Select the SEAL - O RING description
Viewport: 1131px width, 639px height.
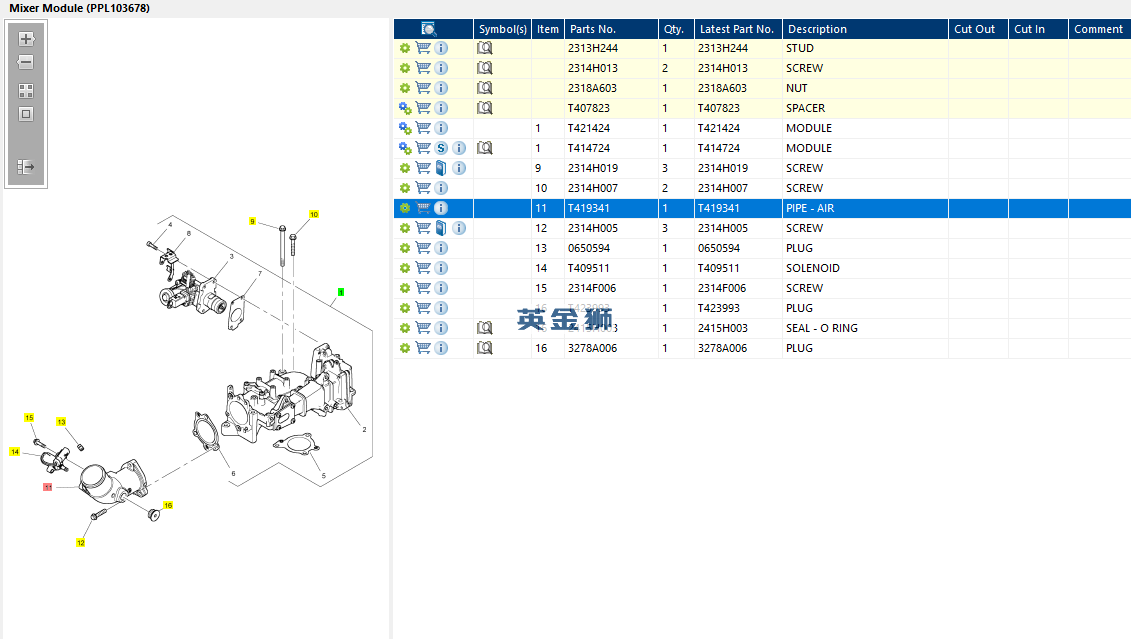[865, 328]
